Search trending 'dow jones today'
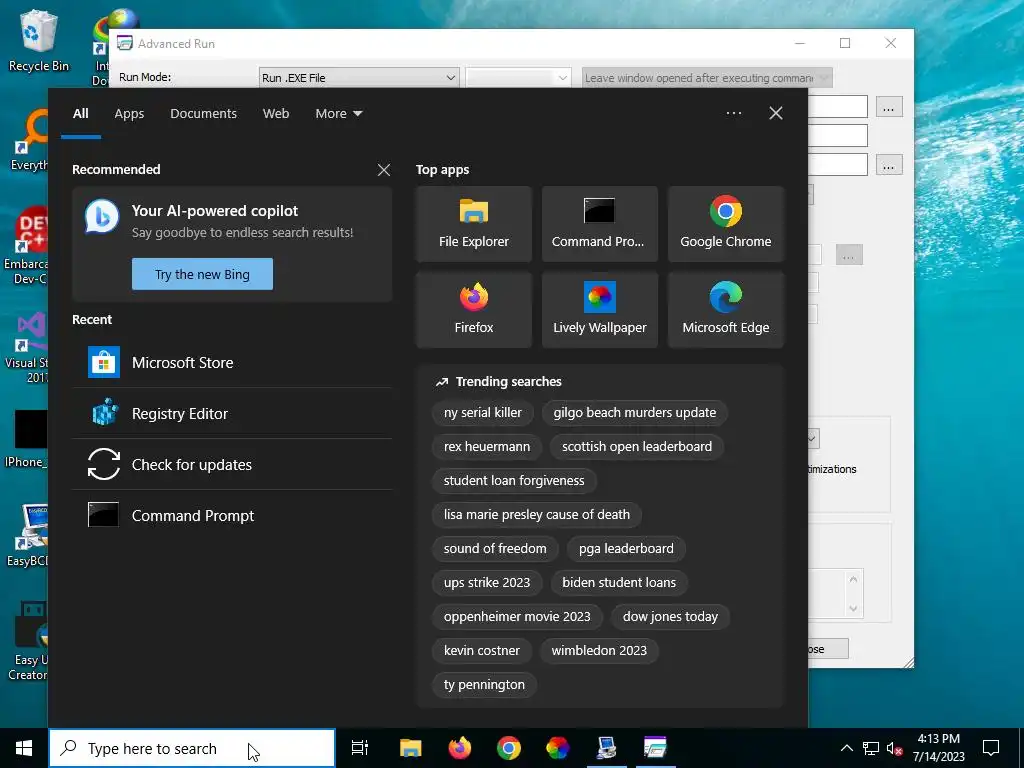 tap(670, 616)
